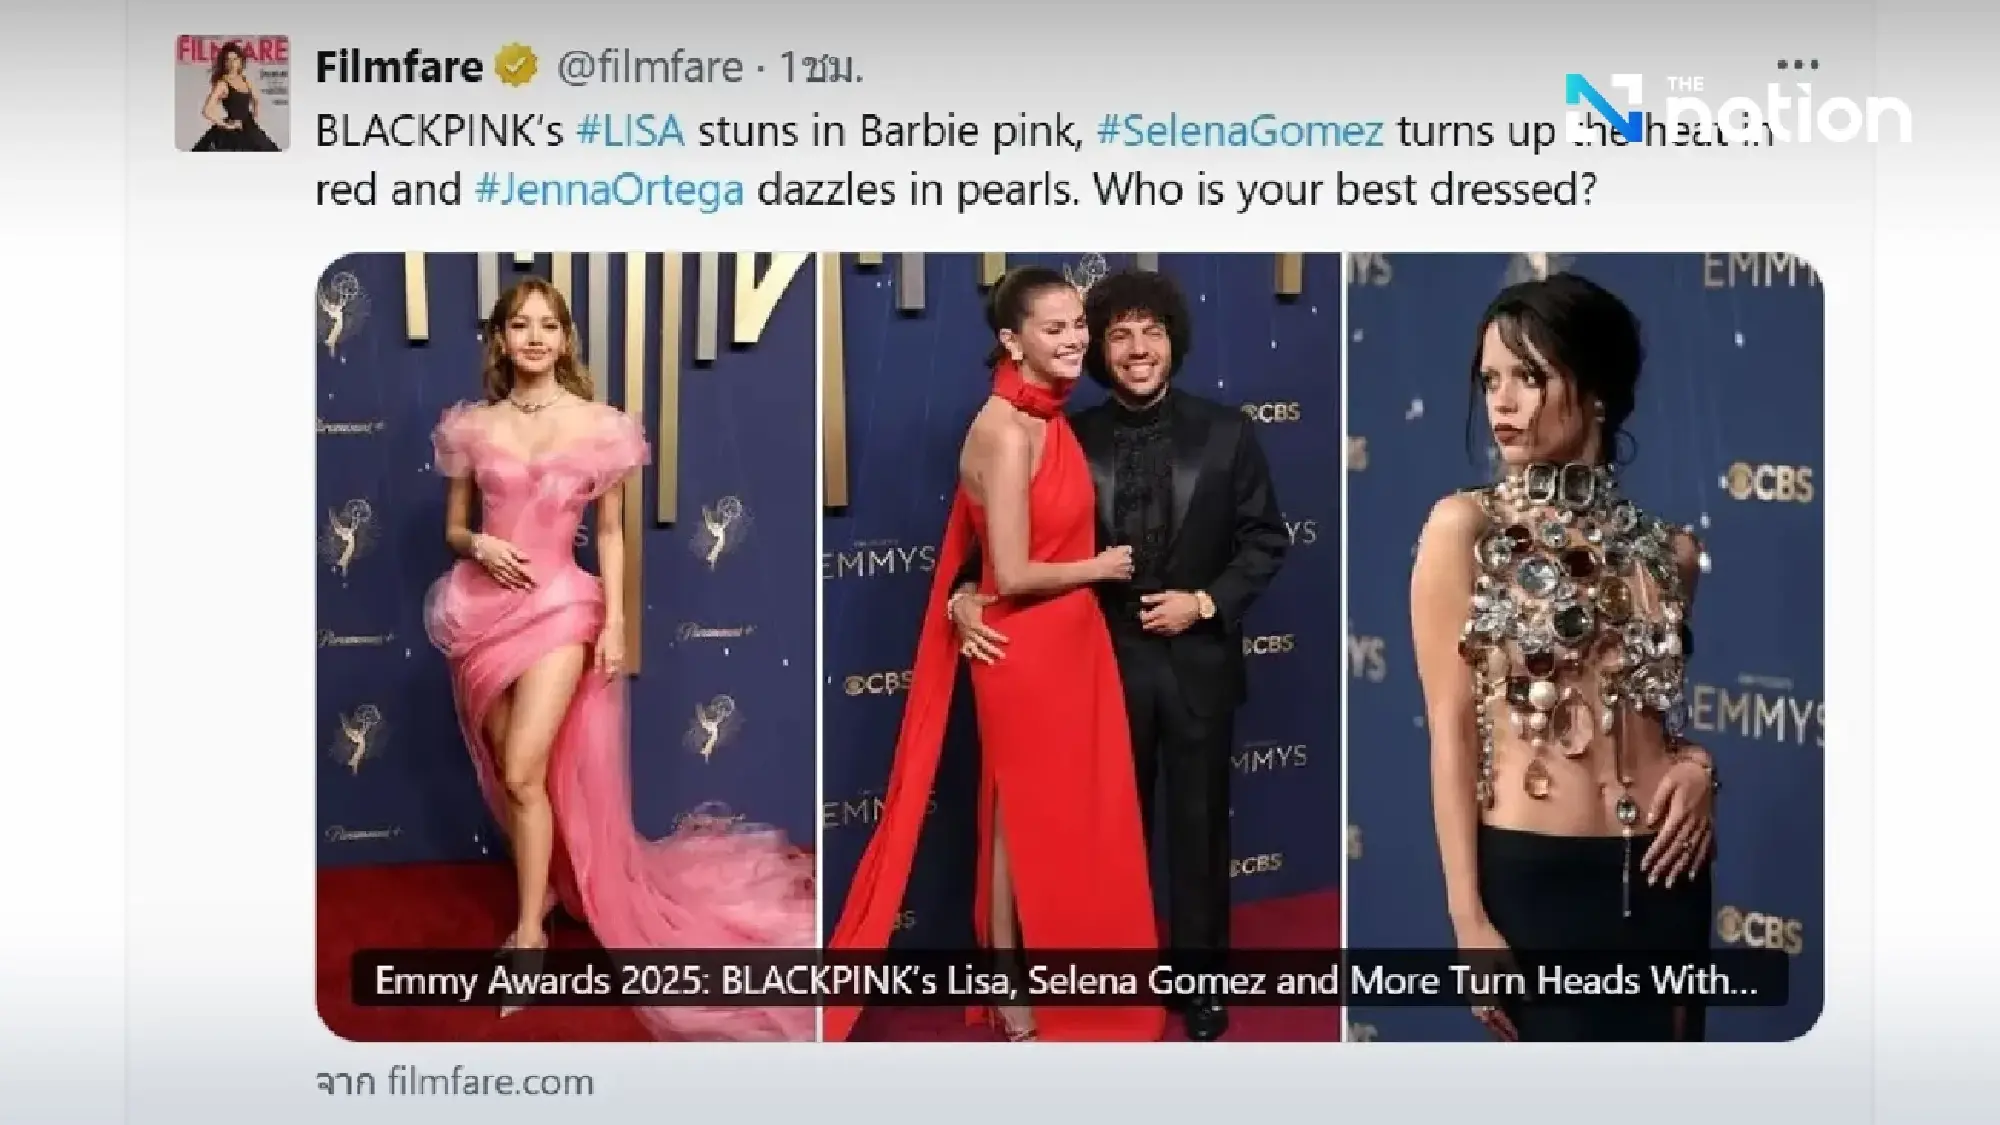
Task: Open the red halter dress couple photo
Action: [x=1081, y=600]
